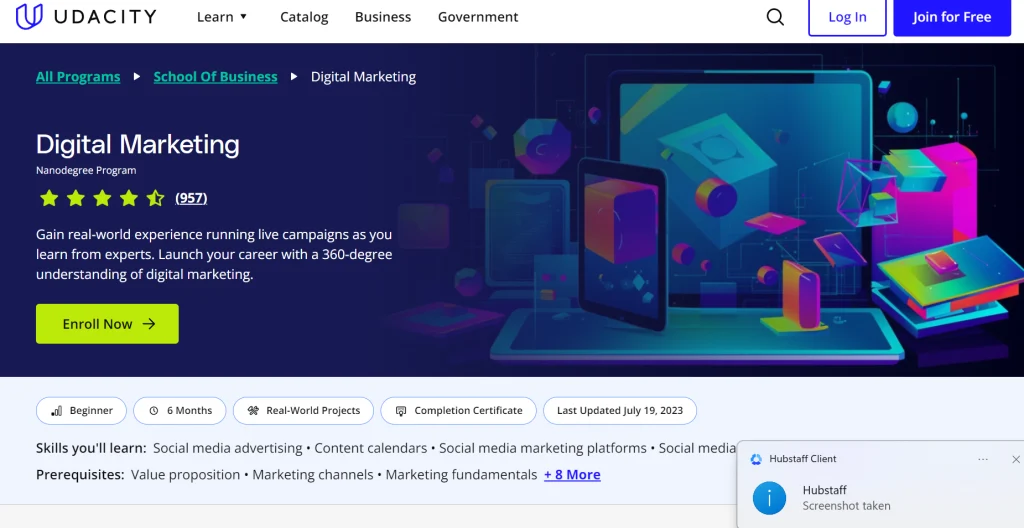Viewport: 1024px width, 528px height.
Task: Open the Hubstaff notification options ellipsis
Action: (983, 459)
